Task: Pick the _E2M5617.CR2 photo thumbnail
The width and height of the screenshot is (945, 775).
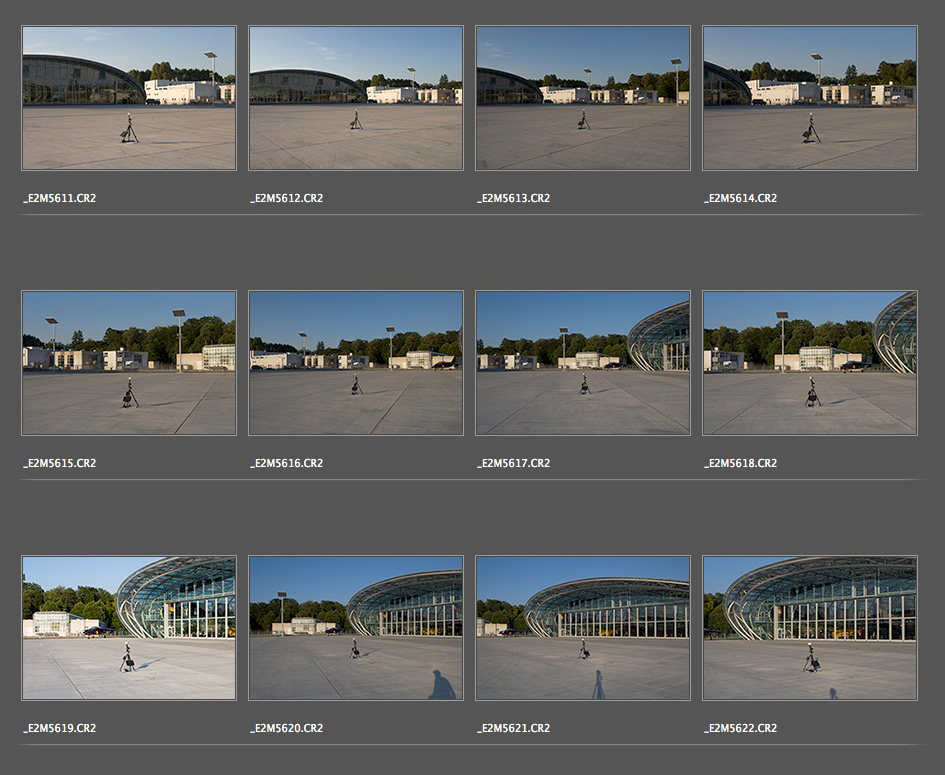Action: coord(583,363)
